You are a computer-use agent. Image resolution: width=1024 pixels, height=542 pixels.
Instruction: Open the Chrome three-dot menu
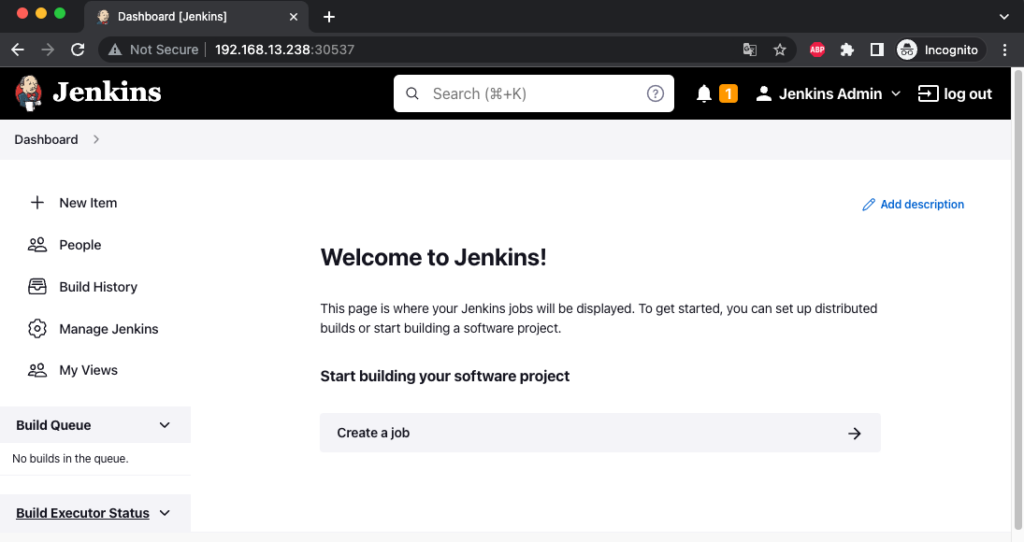1004,50
